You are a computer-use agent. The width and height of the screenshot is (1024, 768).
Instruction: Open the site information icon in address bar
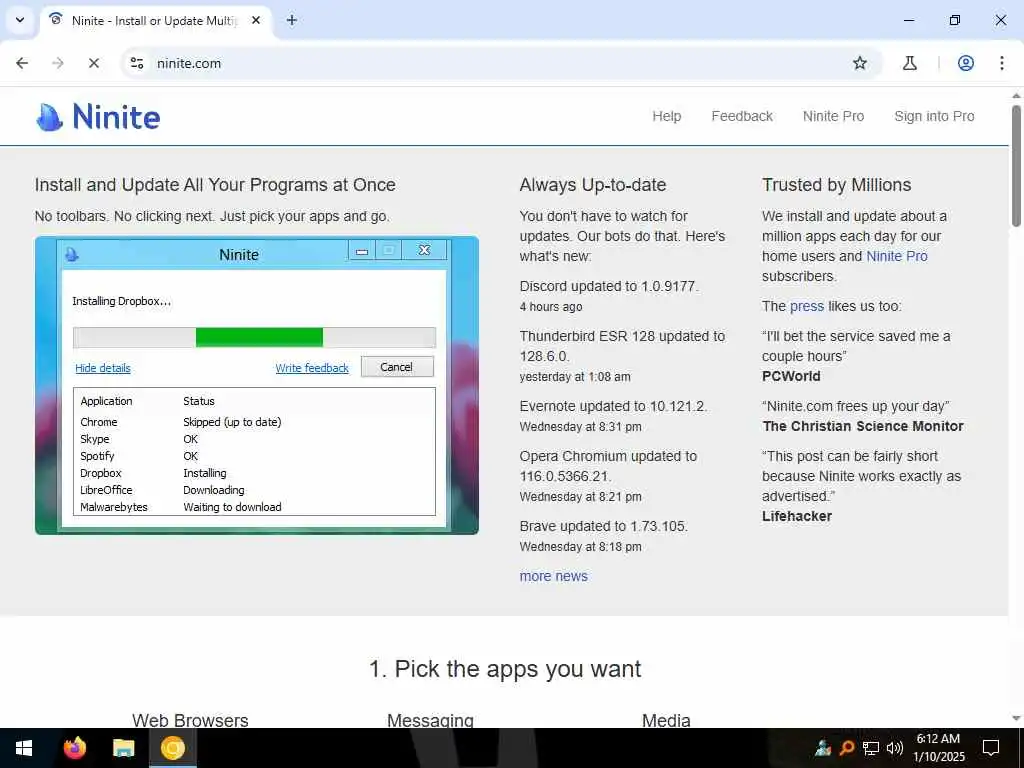[x=137, y=63]
